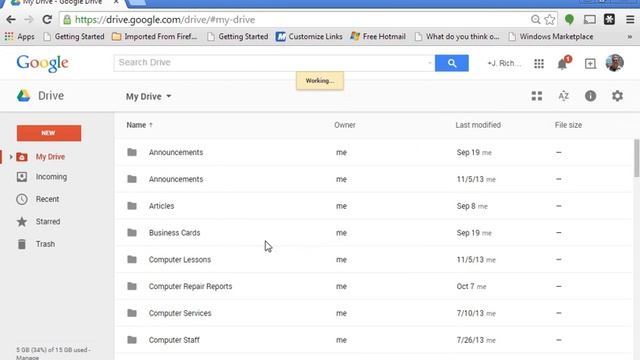Click the Owner column header
Viewport: 640px width, 360px height.
(345, 125)
